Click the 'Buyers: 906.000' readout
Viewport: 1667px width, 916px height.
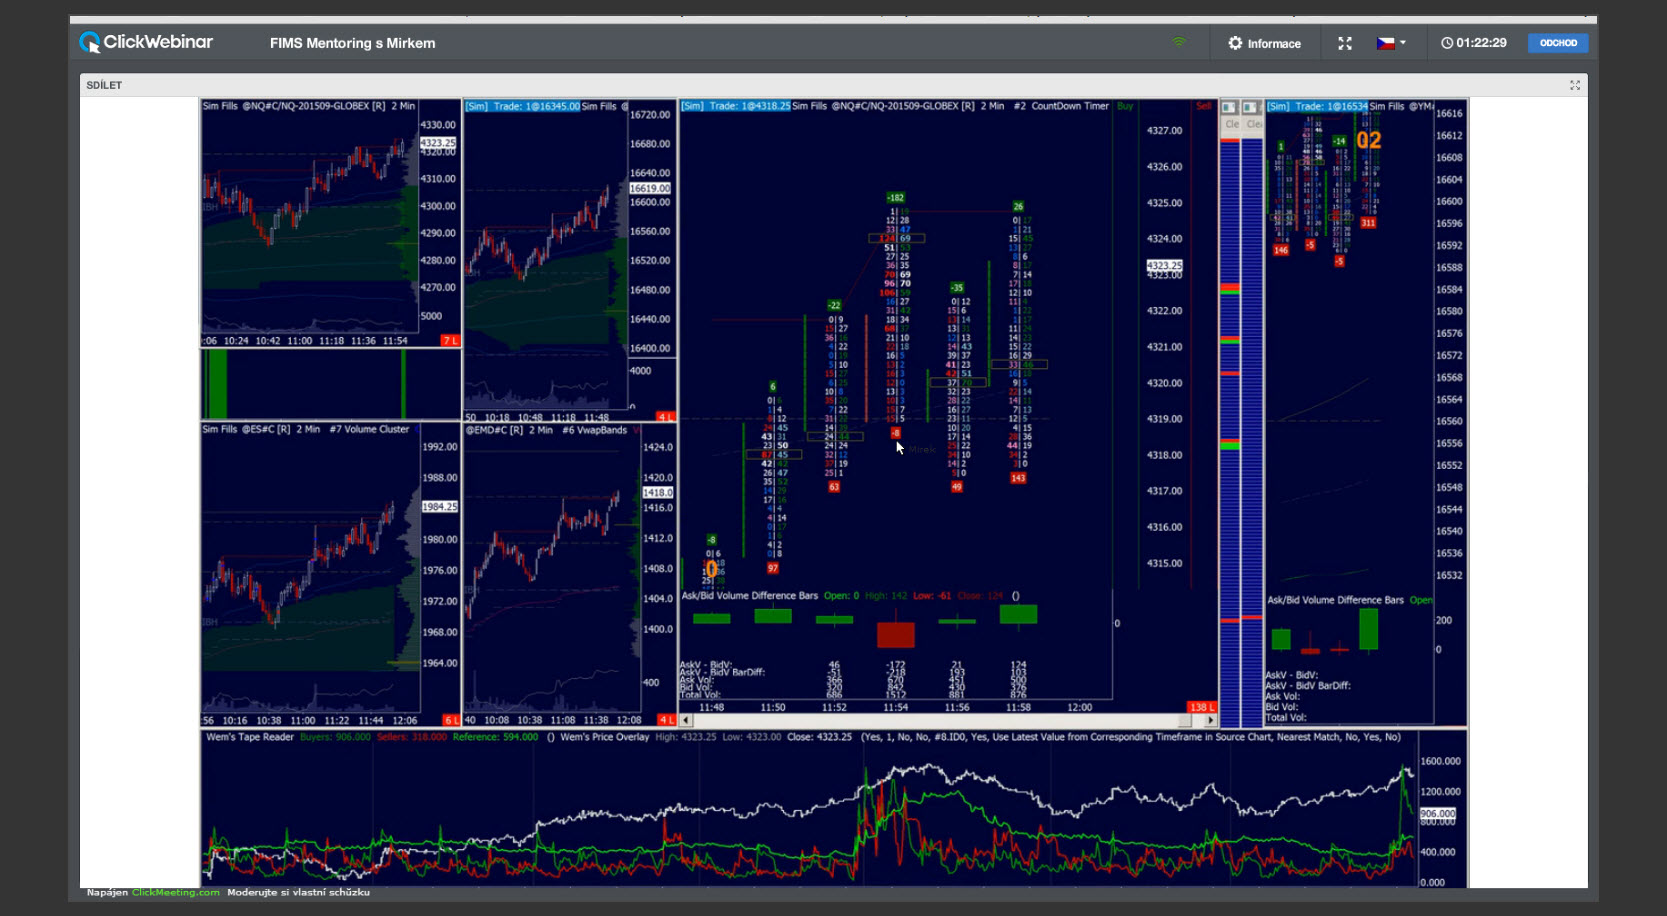pos(335,737)
